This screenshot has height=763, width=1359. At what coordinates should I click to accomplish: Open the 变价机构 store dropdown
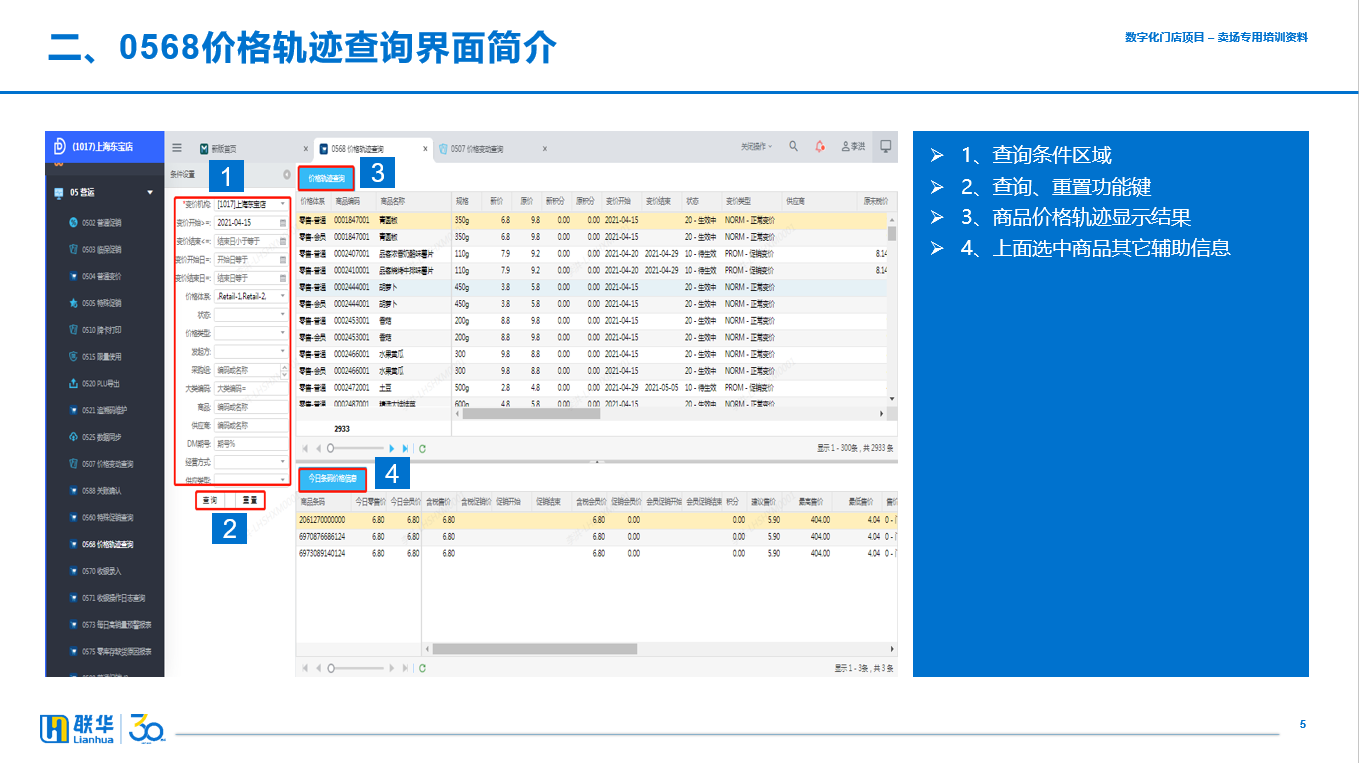283,204
